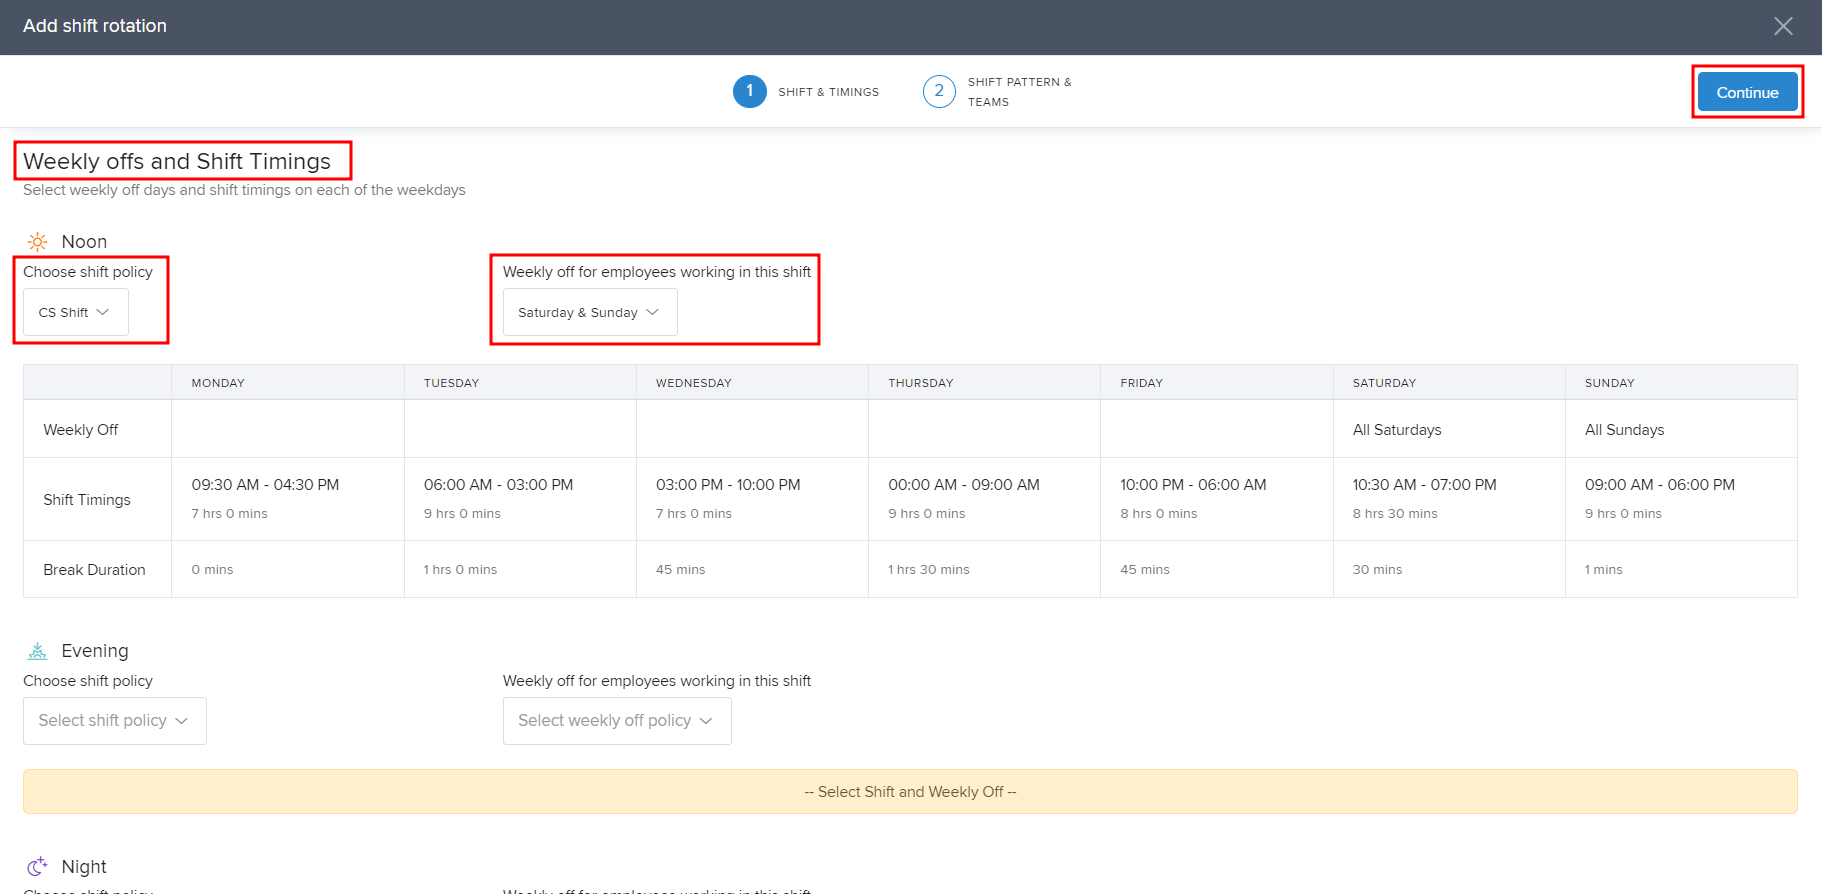
Task: Click the Evening sunset icon
Action: 37,651
